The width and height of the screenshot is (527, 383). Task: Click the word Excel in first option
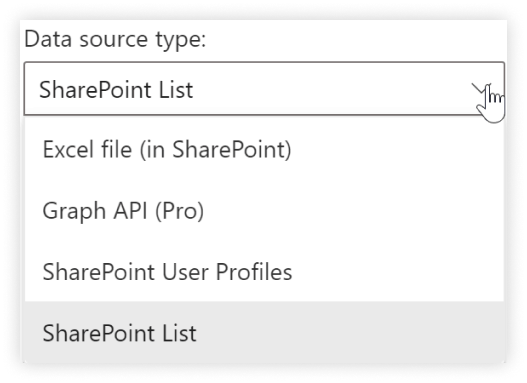click(x=68, y=149)
